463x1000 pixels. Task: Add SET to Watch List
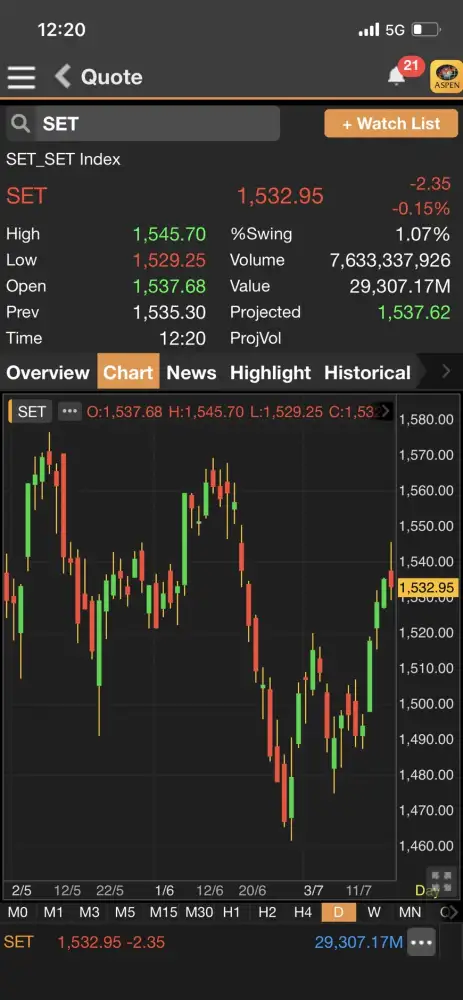(x=391, y=124)
